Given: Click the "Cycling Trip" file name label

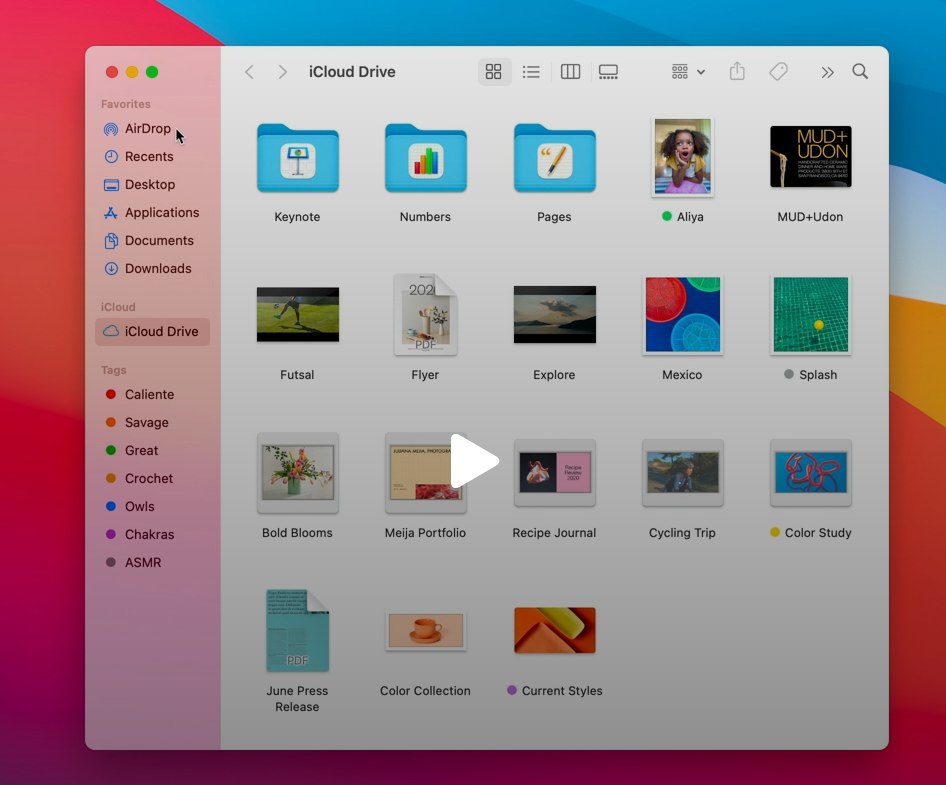Looking at the screenshot, I should tap(682, 533).
